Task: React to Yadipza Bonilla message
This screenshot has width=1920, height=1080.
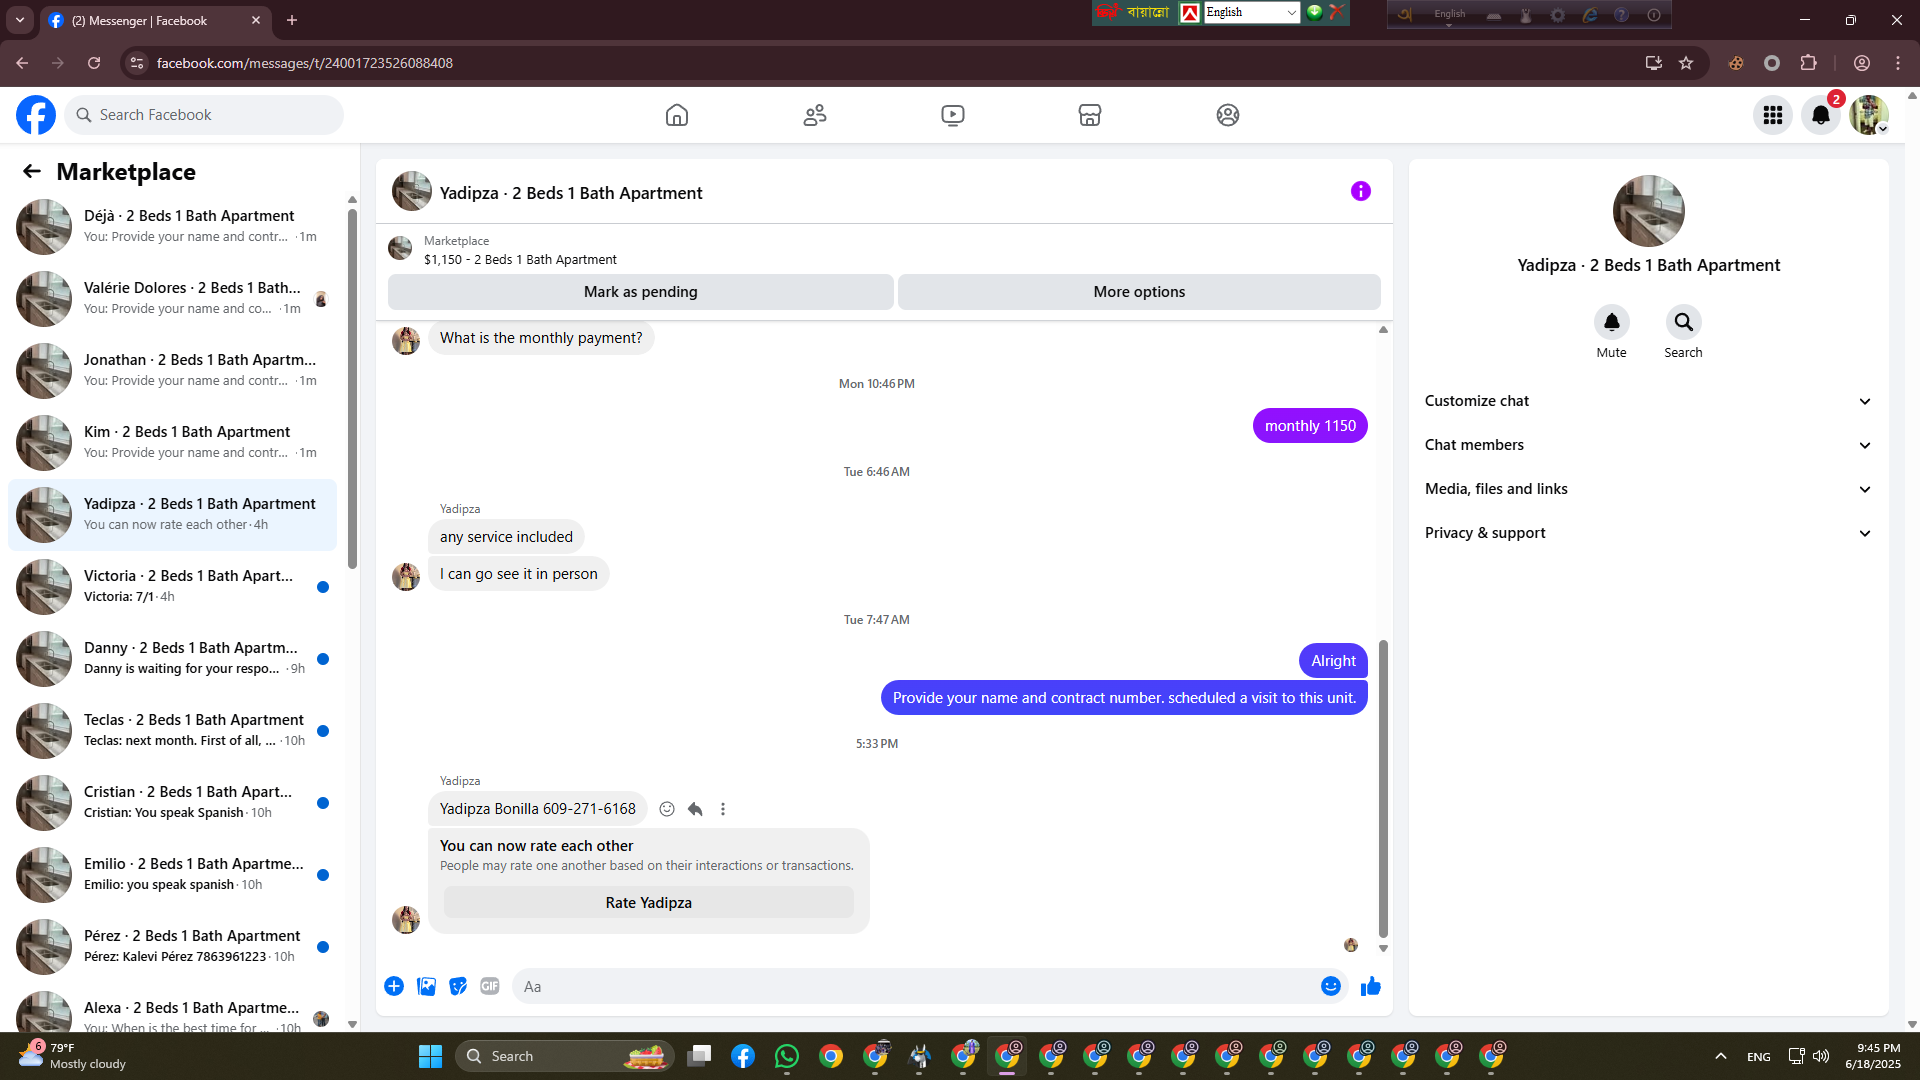Action: pyautogui.click(x=667, y=809)
